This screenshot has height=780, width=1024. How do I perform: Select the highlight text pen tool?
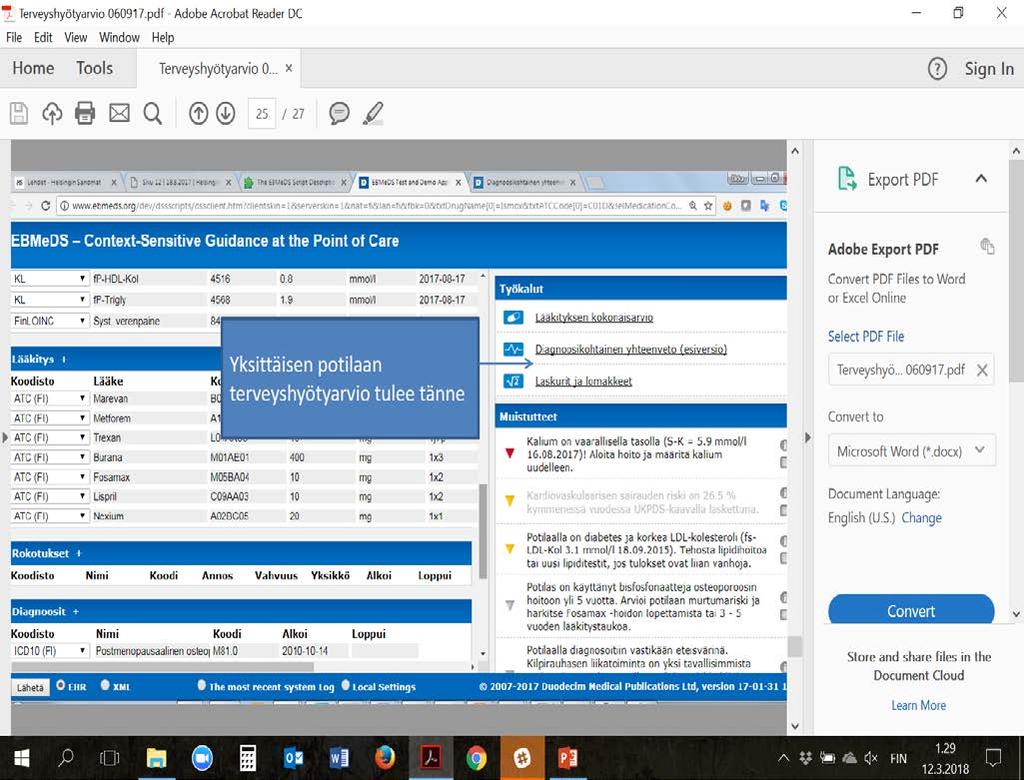(x=373, y=114)
